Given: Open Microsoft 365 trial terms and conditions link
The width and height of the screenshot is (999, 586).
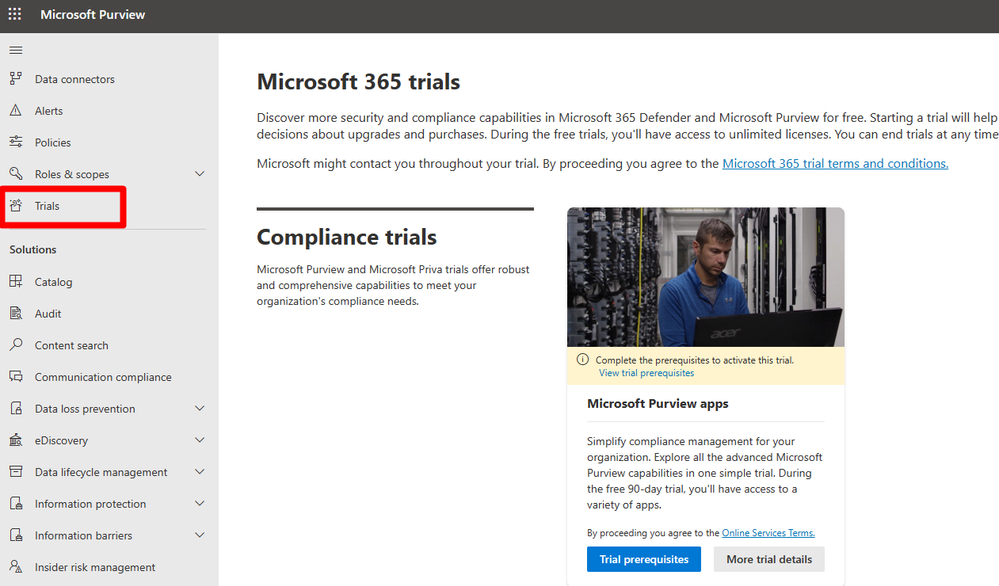Looking at the screenshot, I should coord(835,163).
